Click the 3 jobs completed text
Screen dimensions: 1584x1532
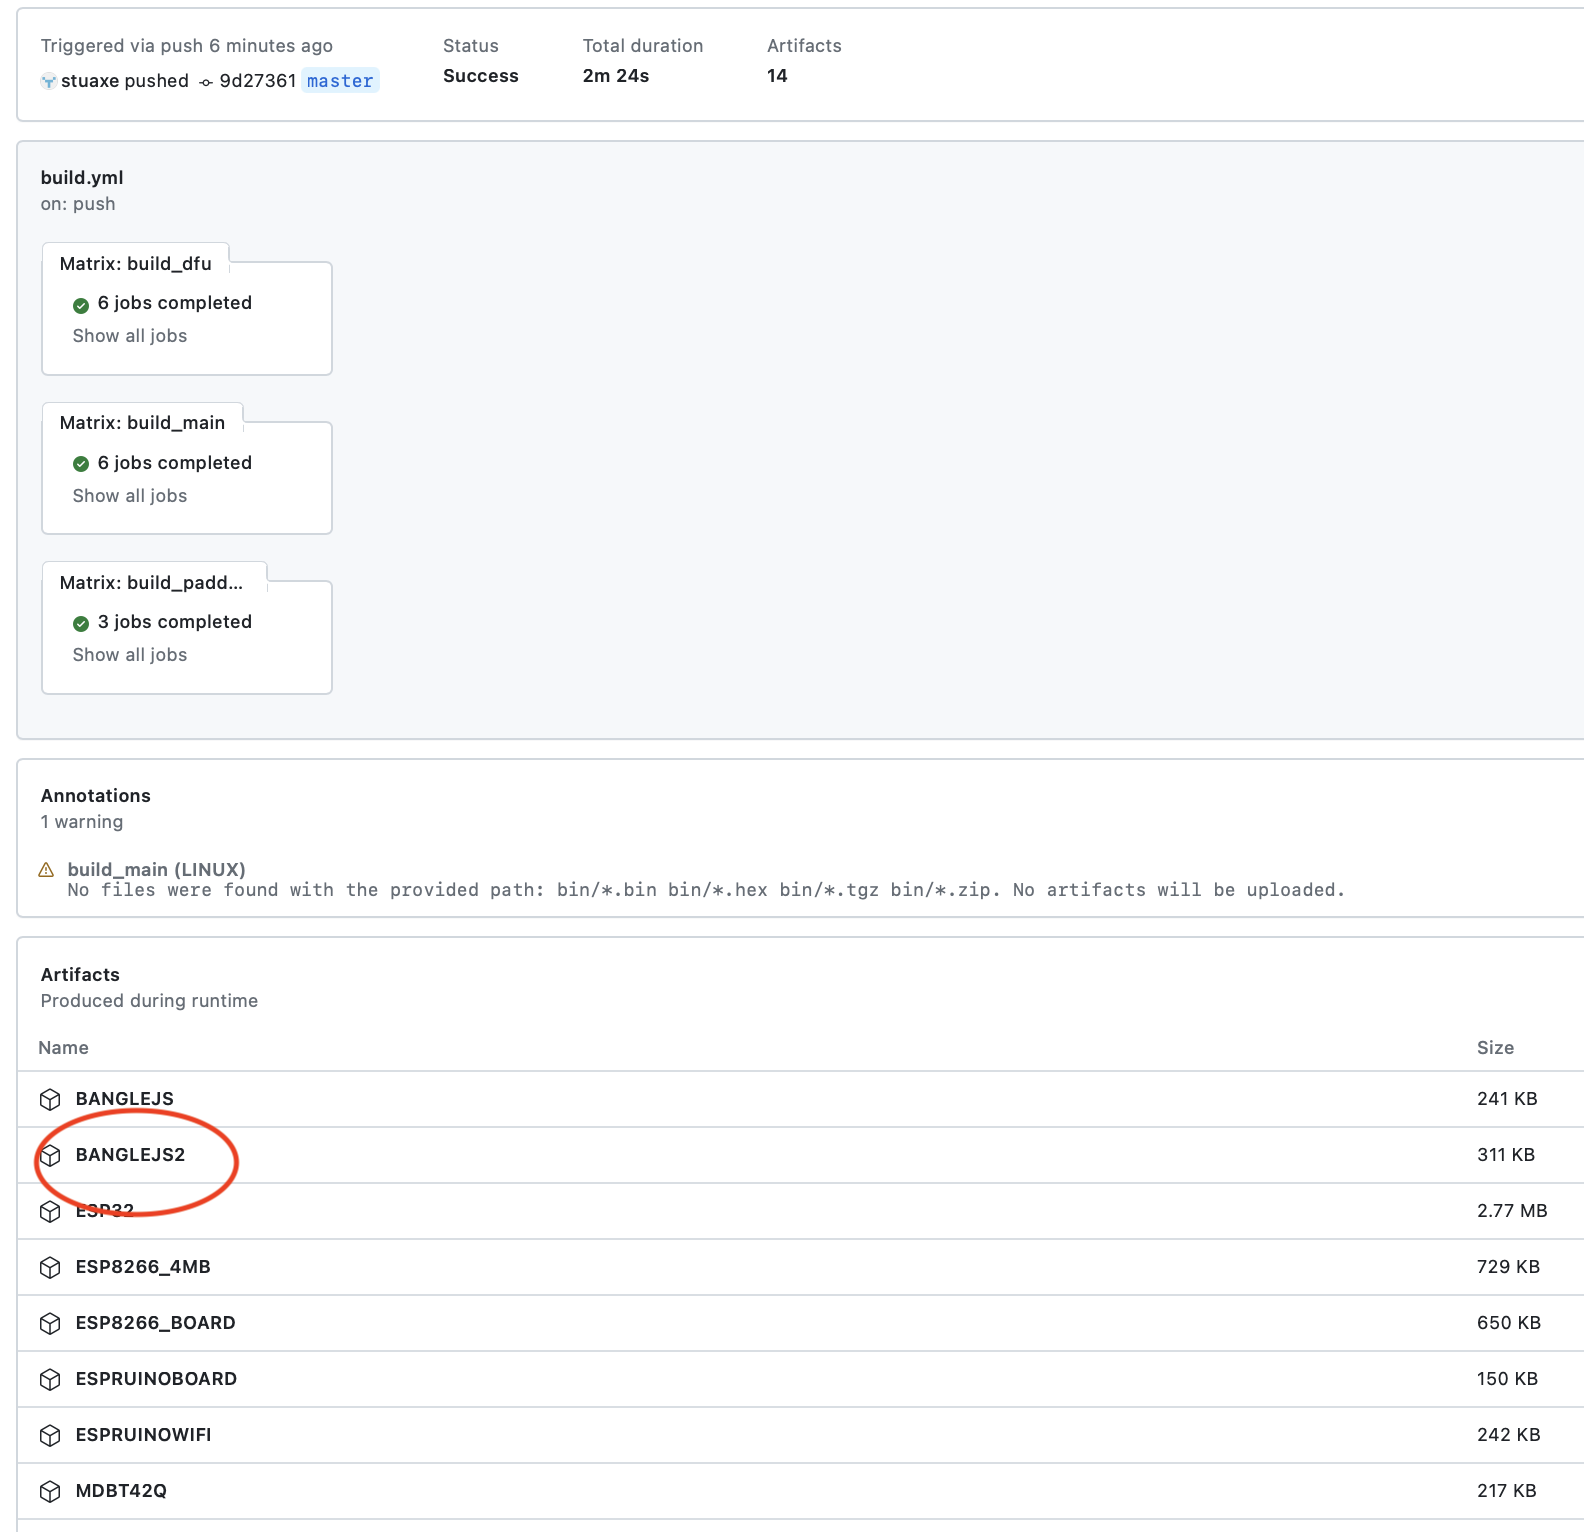[175, 622]
